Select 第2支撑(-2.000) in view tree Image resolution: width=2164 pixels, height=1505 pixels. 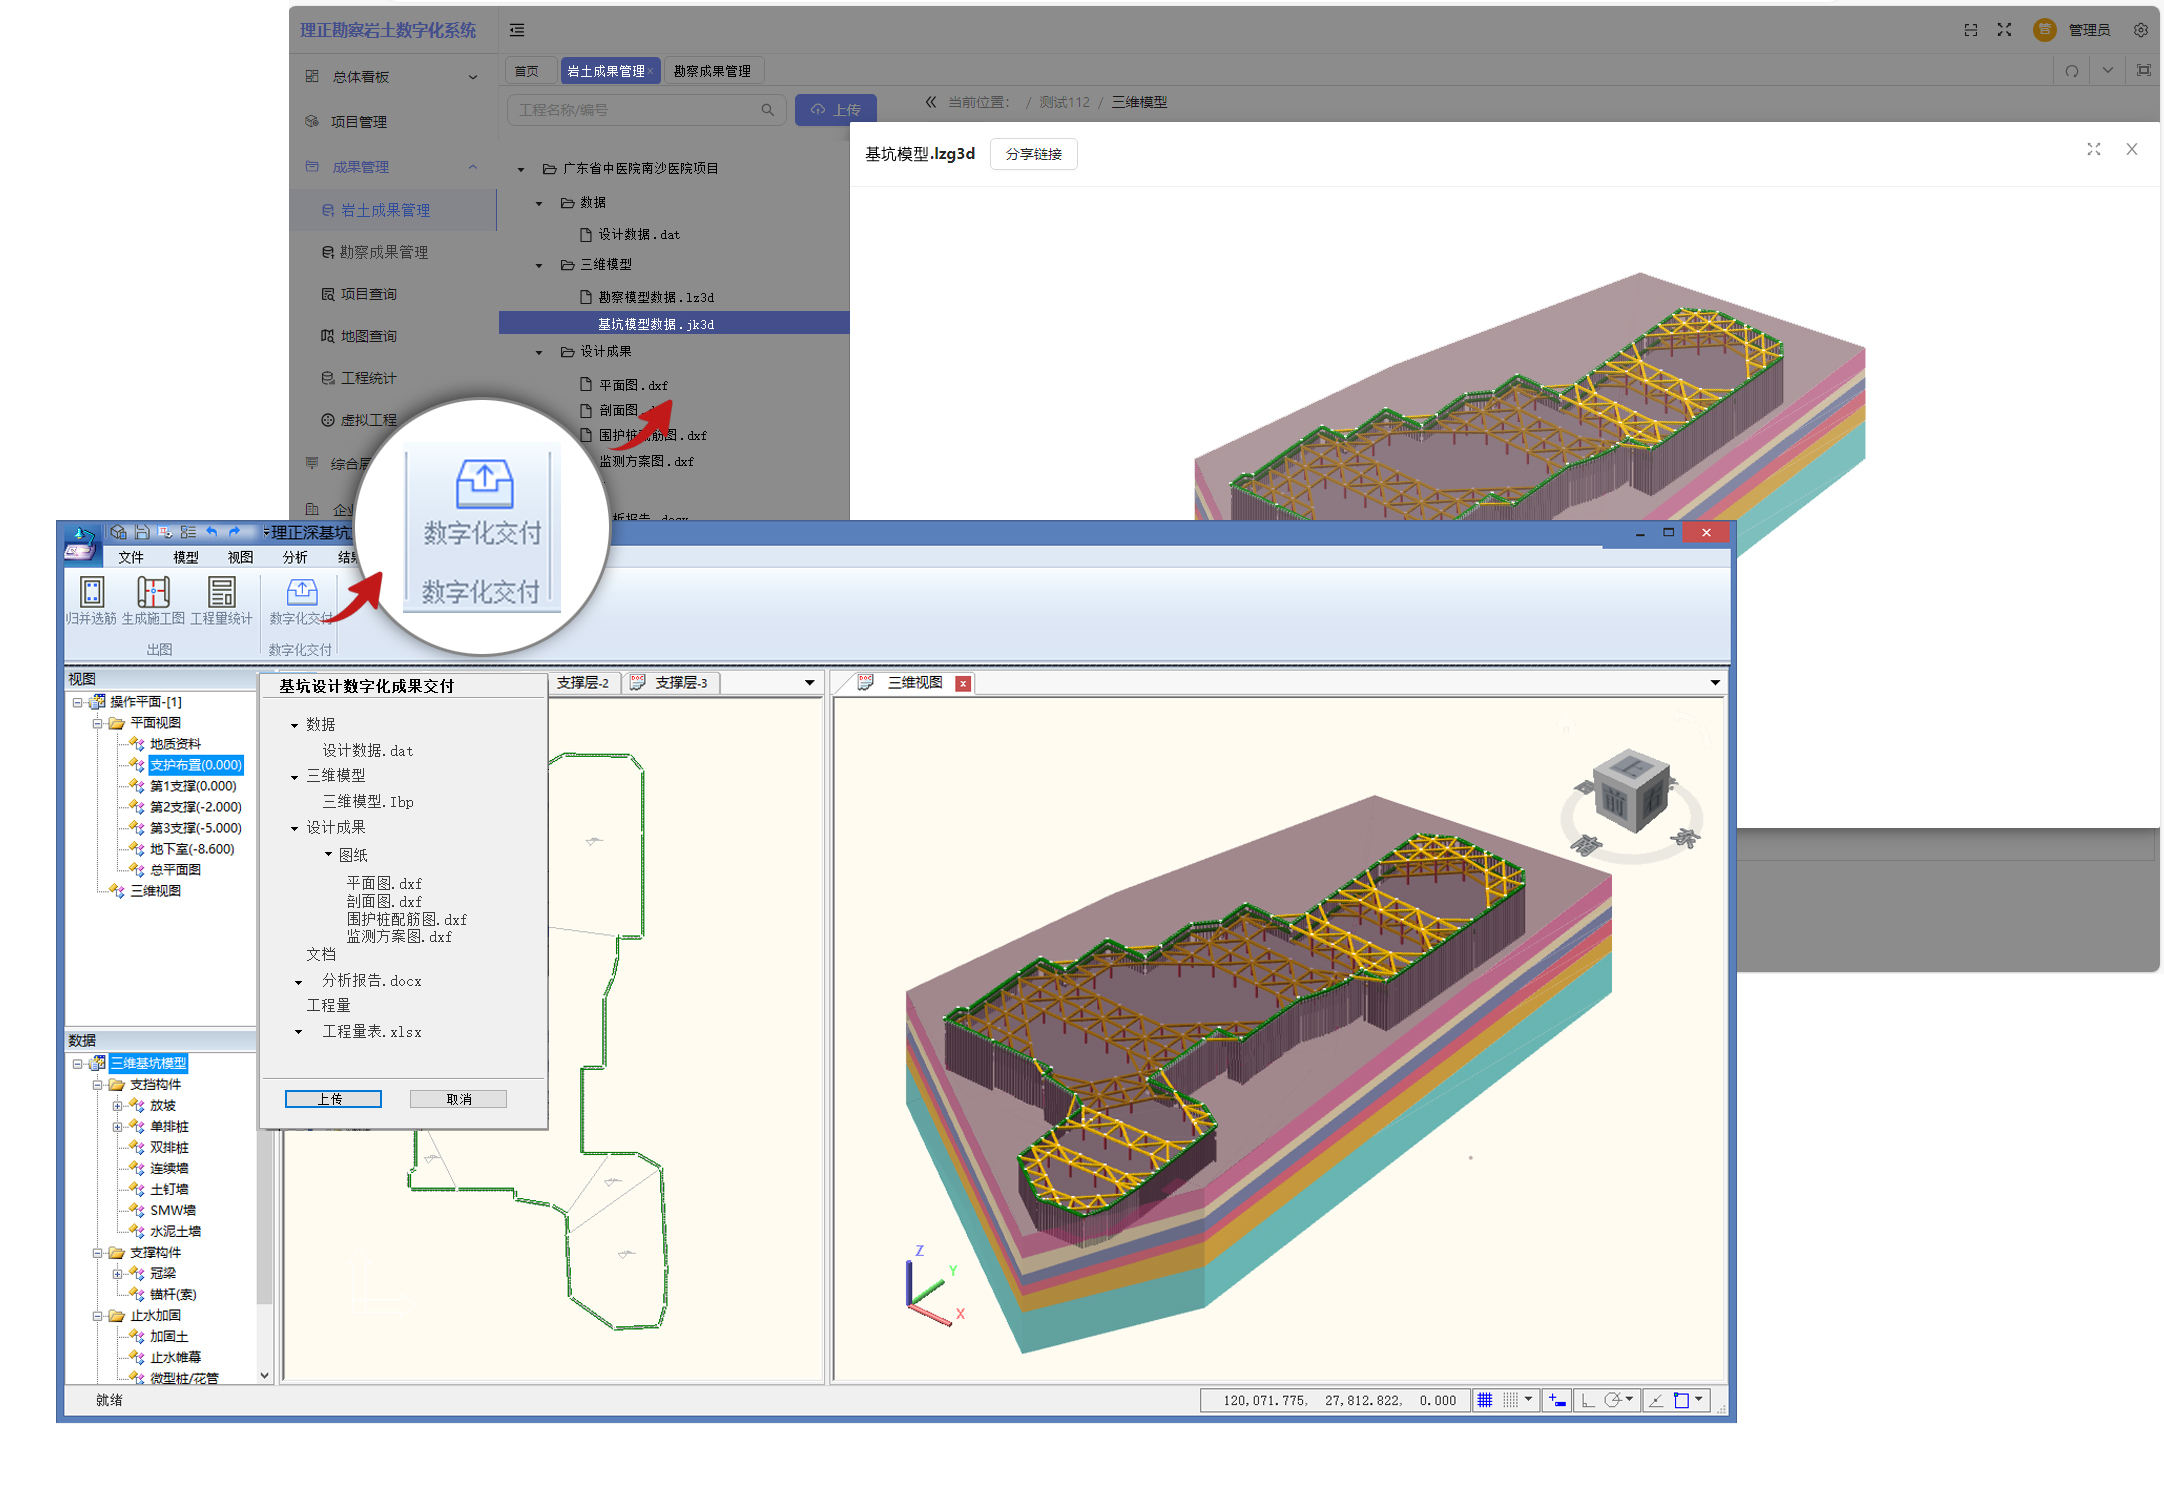tap(195, 807)
